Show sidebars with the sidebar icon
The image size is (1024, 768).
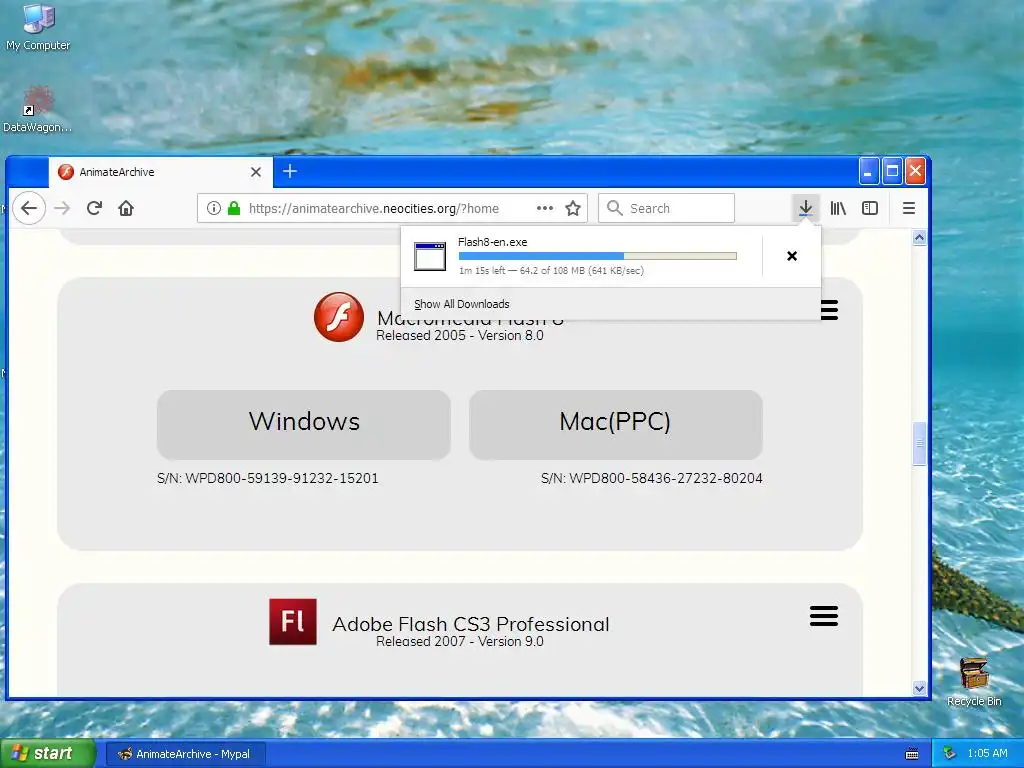870,208
